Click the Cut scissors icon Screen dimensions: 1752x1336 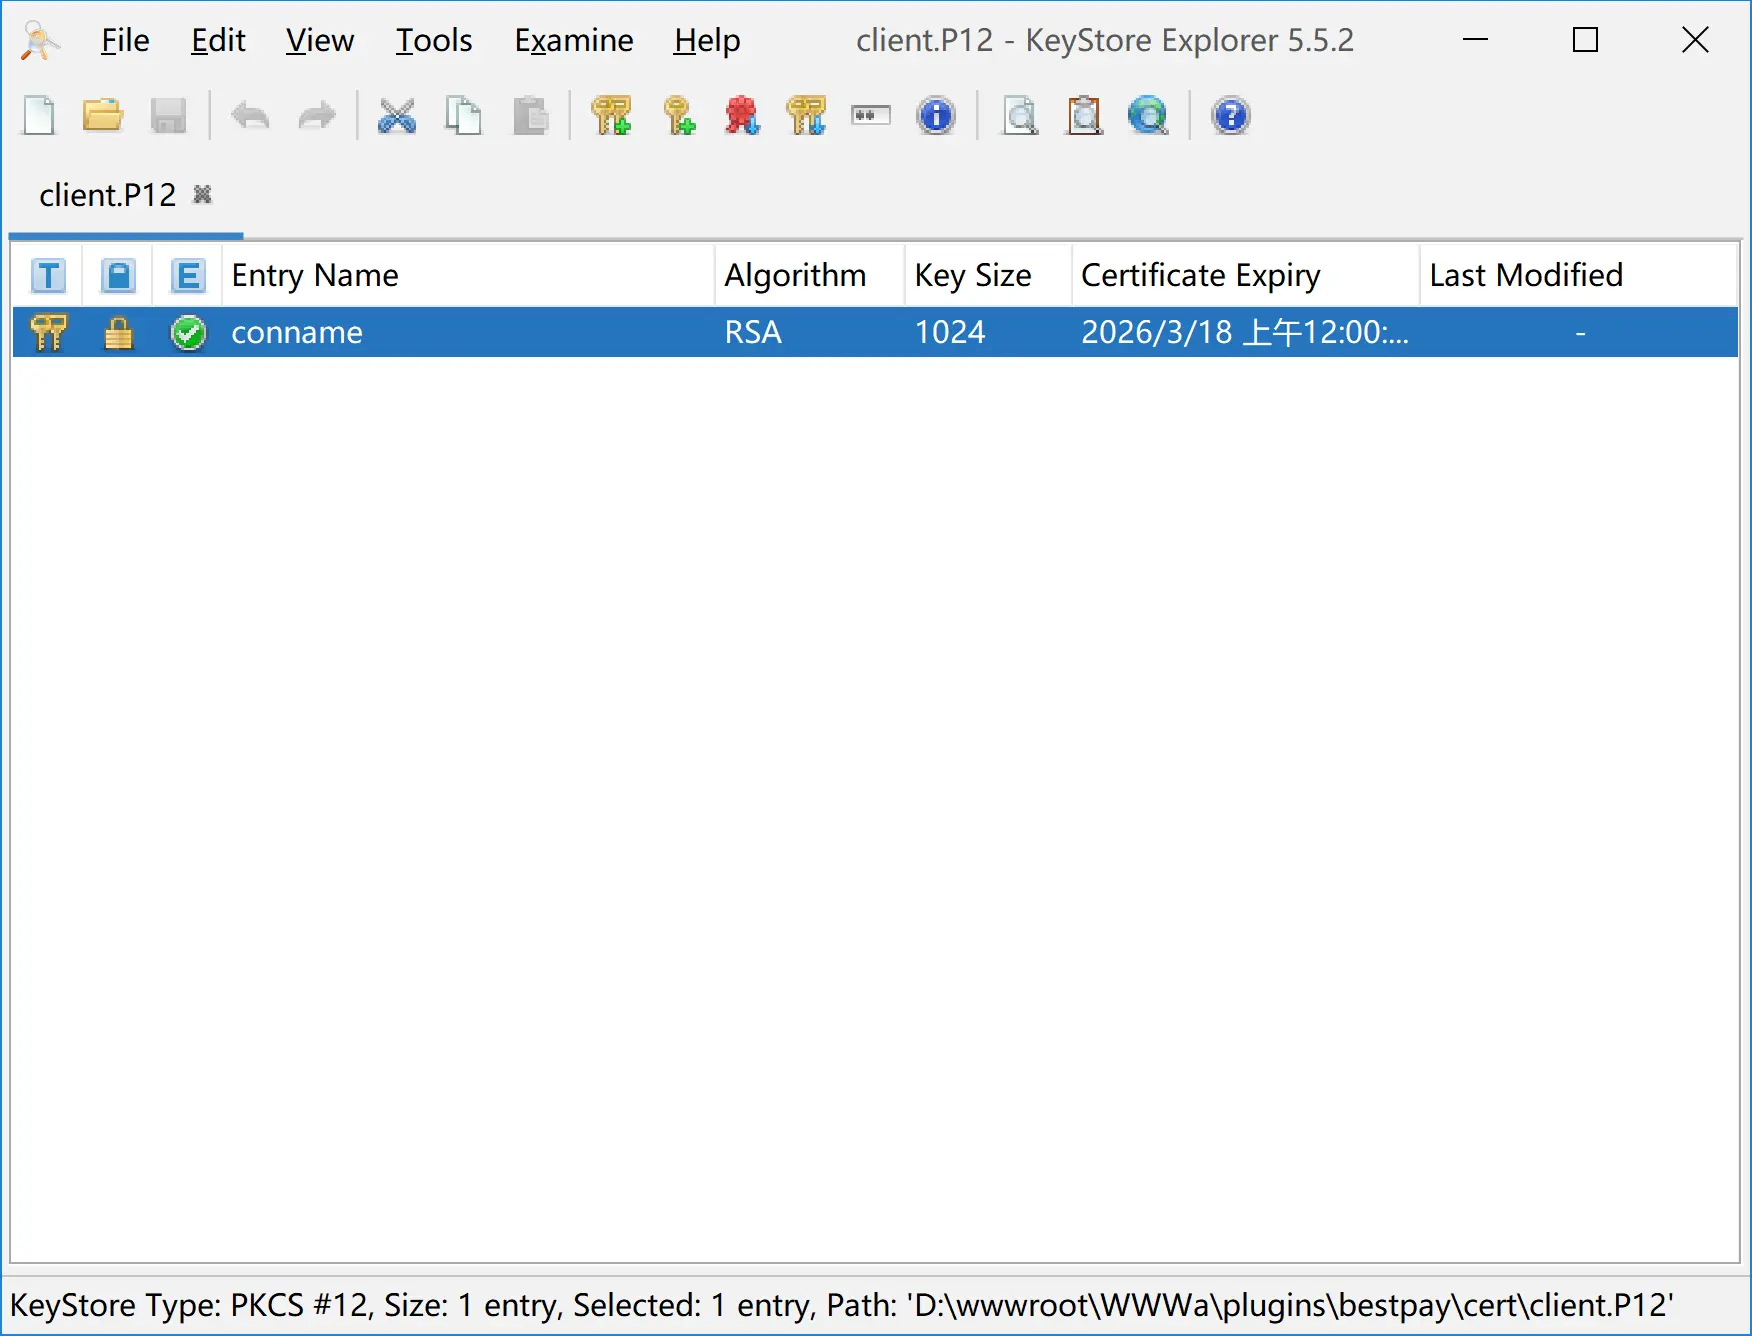click(x=397, y=116)
